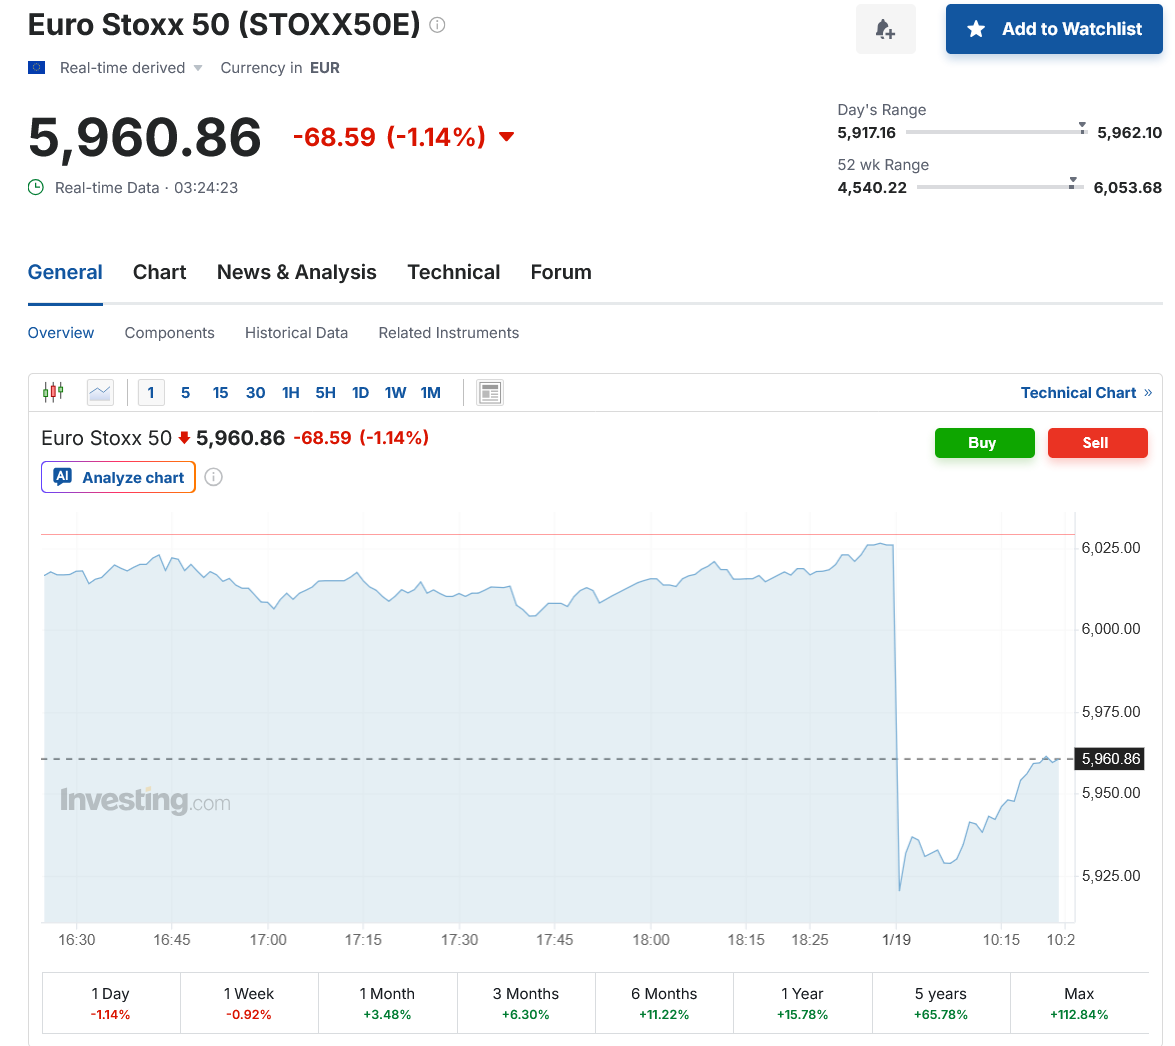Select the 30-minute interval
The height and width of the screenshot is (1046, 1175).
click(256, 393)
